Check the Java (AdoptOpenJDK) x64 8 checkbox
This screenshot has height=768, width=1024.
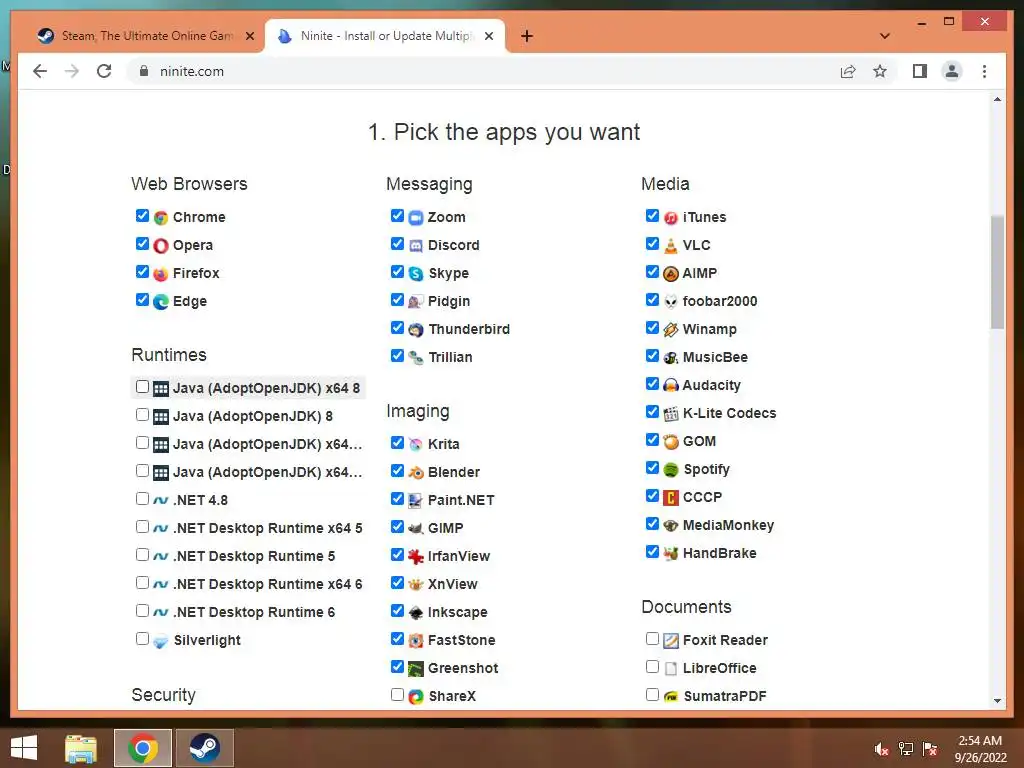tap(142, 387)
